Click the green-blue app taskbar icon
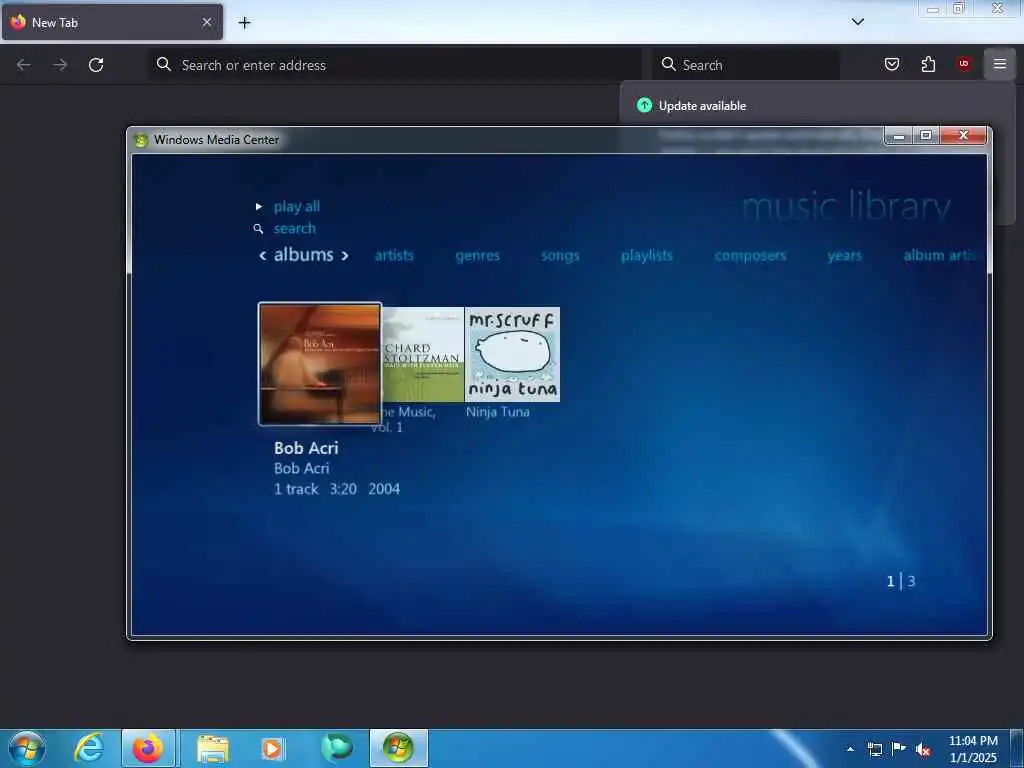 coord(337,748)
